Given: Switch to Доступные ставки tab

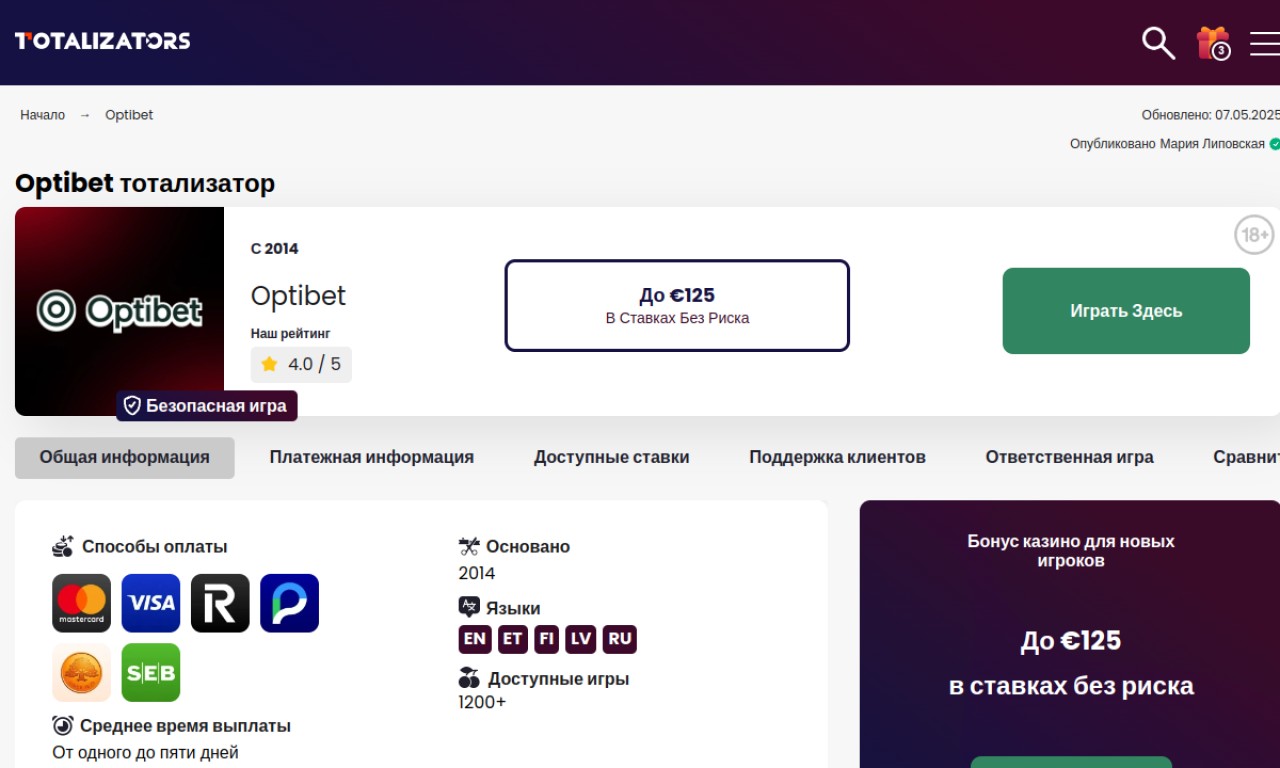Looking at the screenshot, I should [611, 458].
